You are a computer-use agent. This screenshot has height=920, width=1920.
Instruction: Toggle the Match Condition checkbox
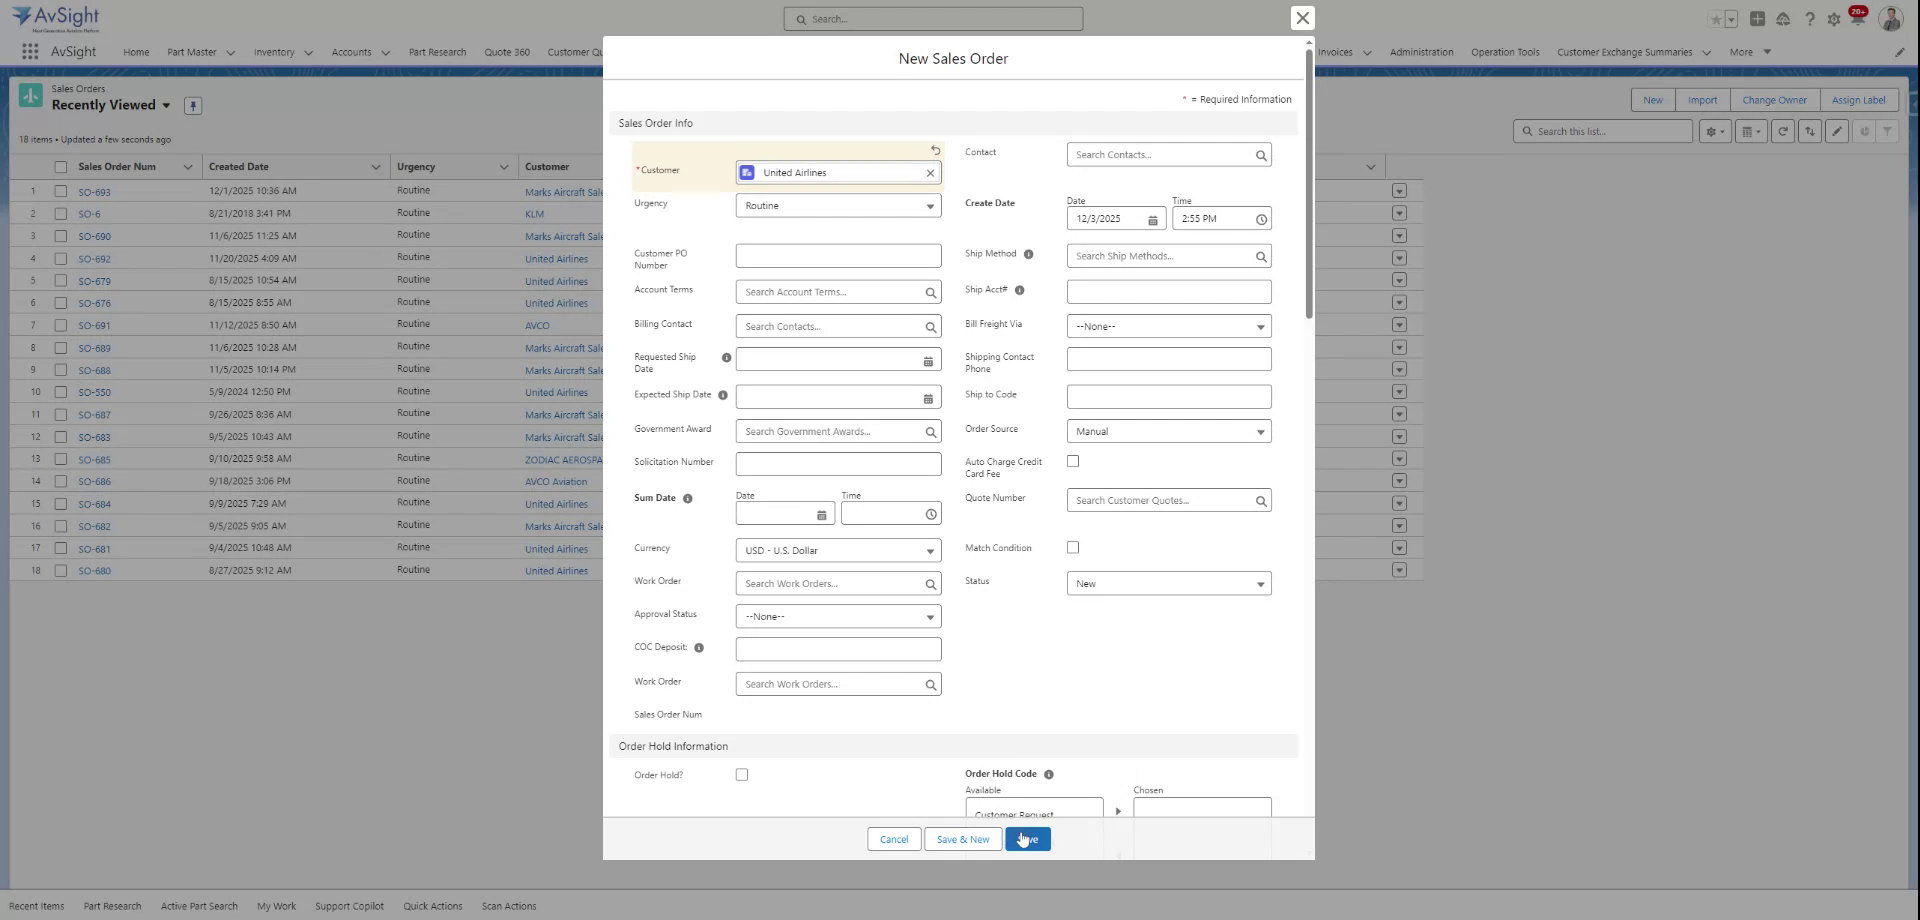coord(1073,547)
